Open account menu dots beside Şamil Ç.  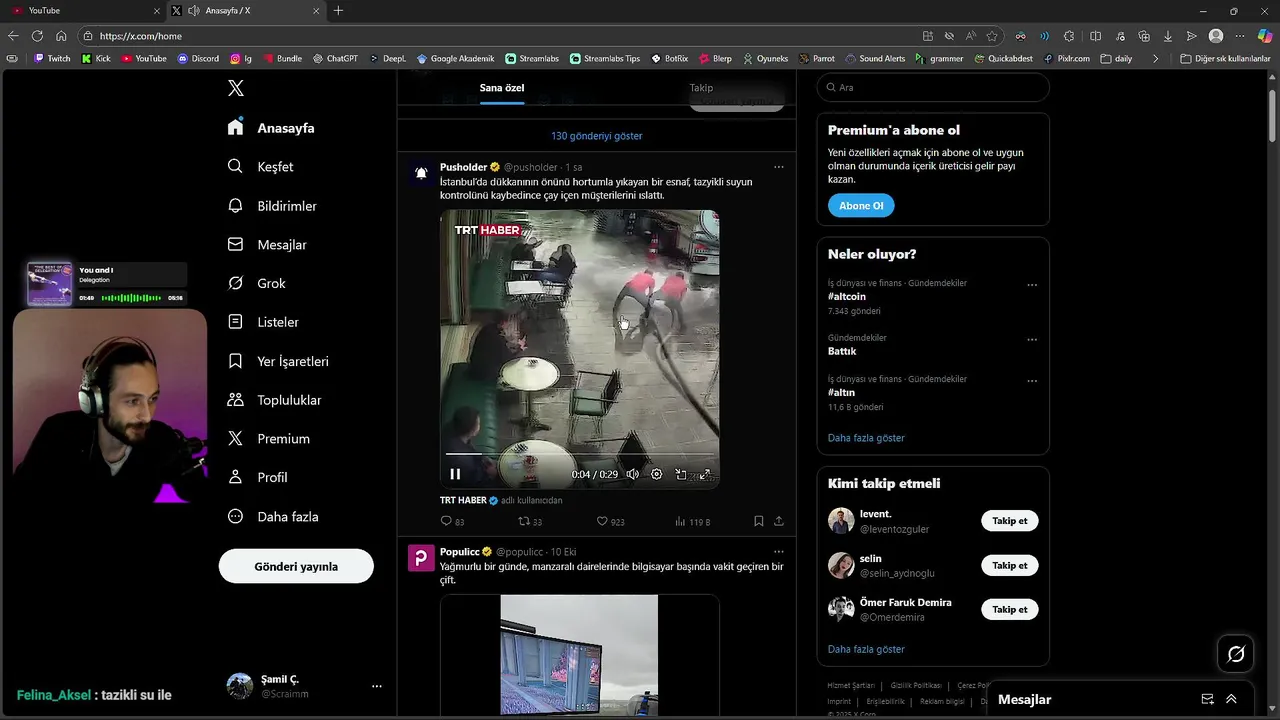click(x=377, y=686)
